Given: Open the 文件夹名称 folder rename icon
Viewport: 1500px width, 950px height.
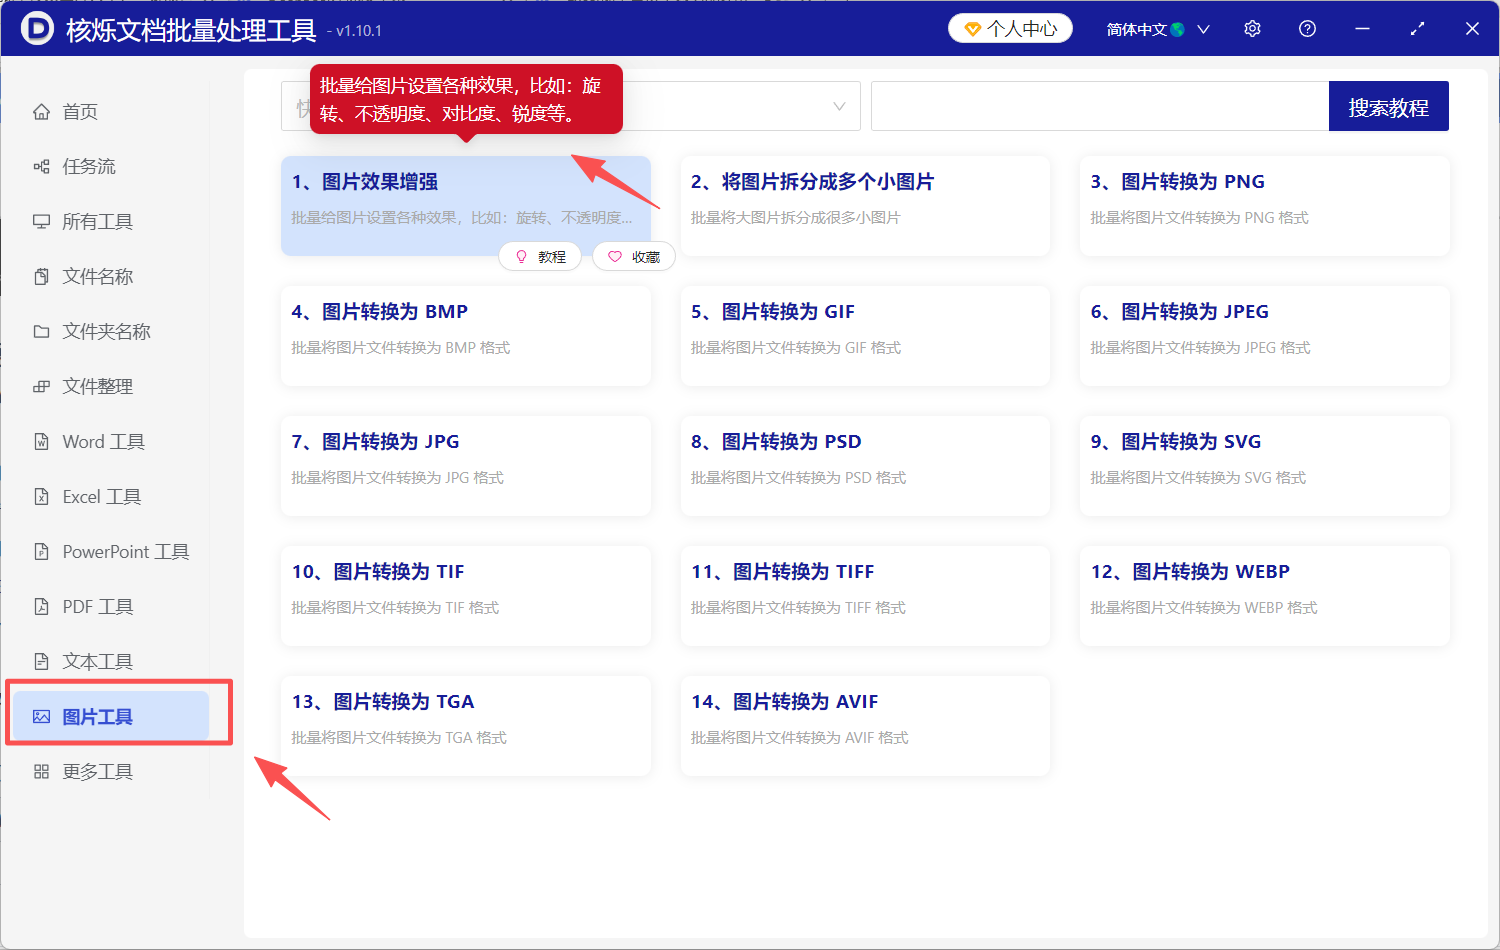Looking at the screenshot, I should click(42, 331).
